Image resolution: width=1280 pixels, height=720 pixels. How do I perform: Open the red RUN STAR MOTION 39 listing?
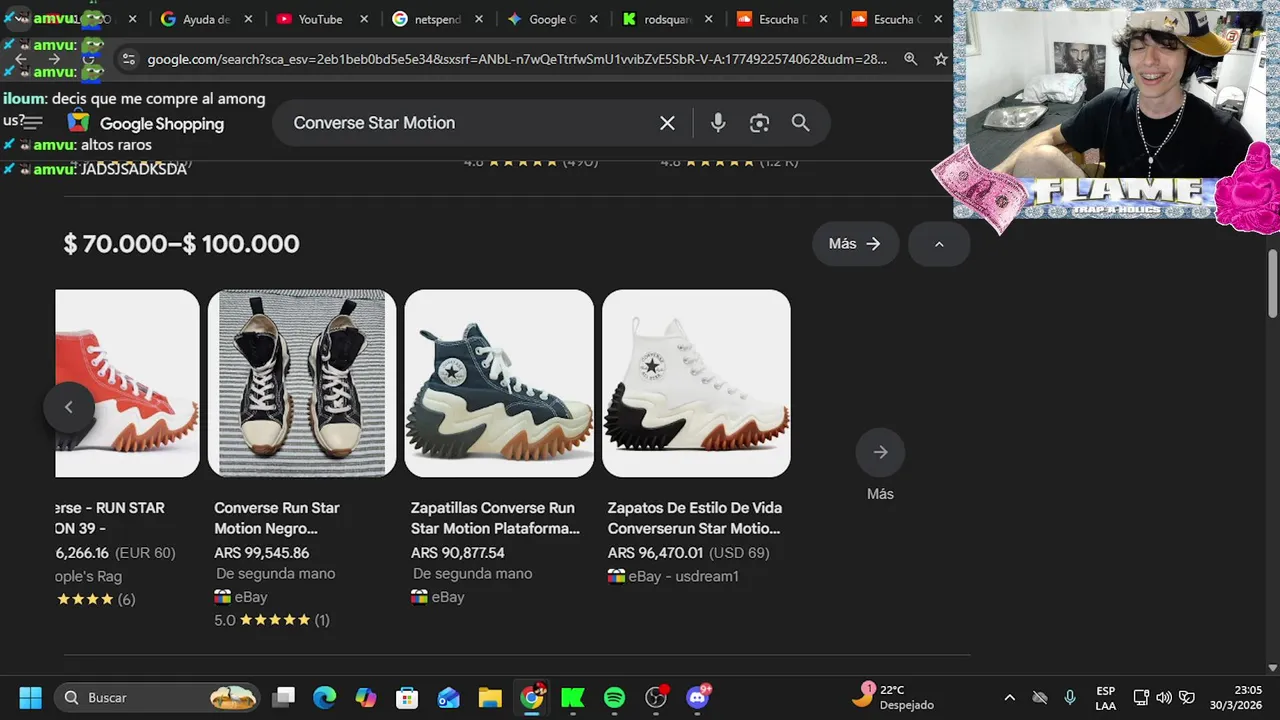click(110, 518)
